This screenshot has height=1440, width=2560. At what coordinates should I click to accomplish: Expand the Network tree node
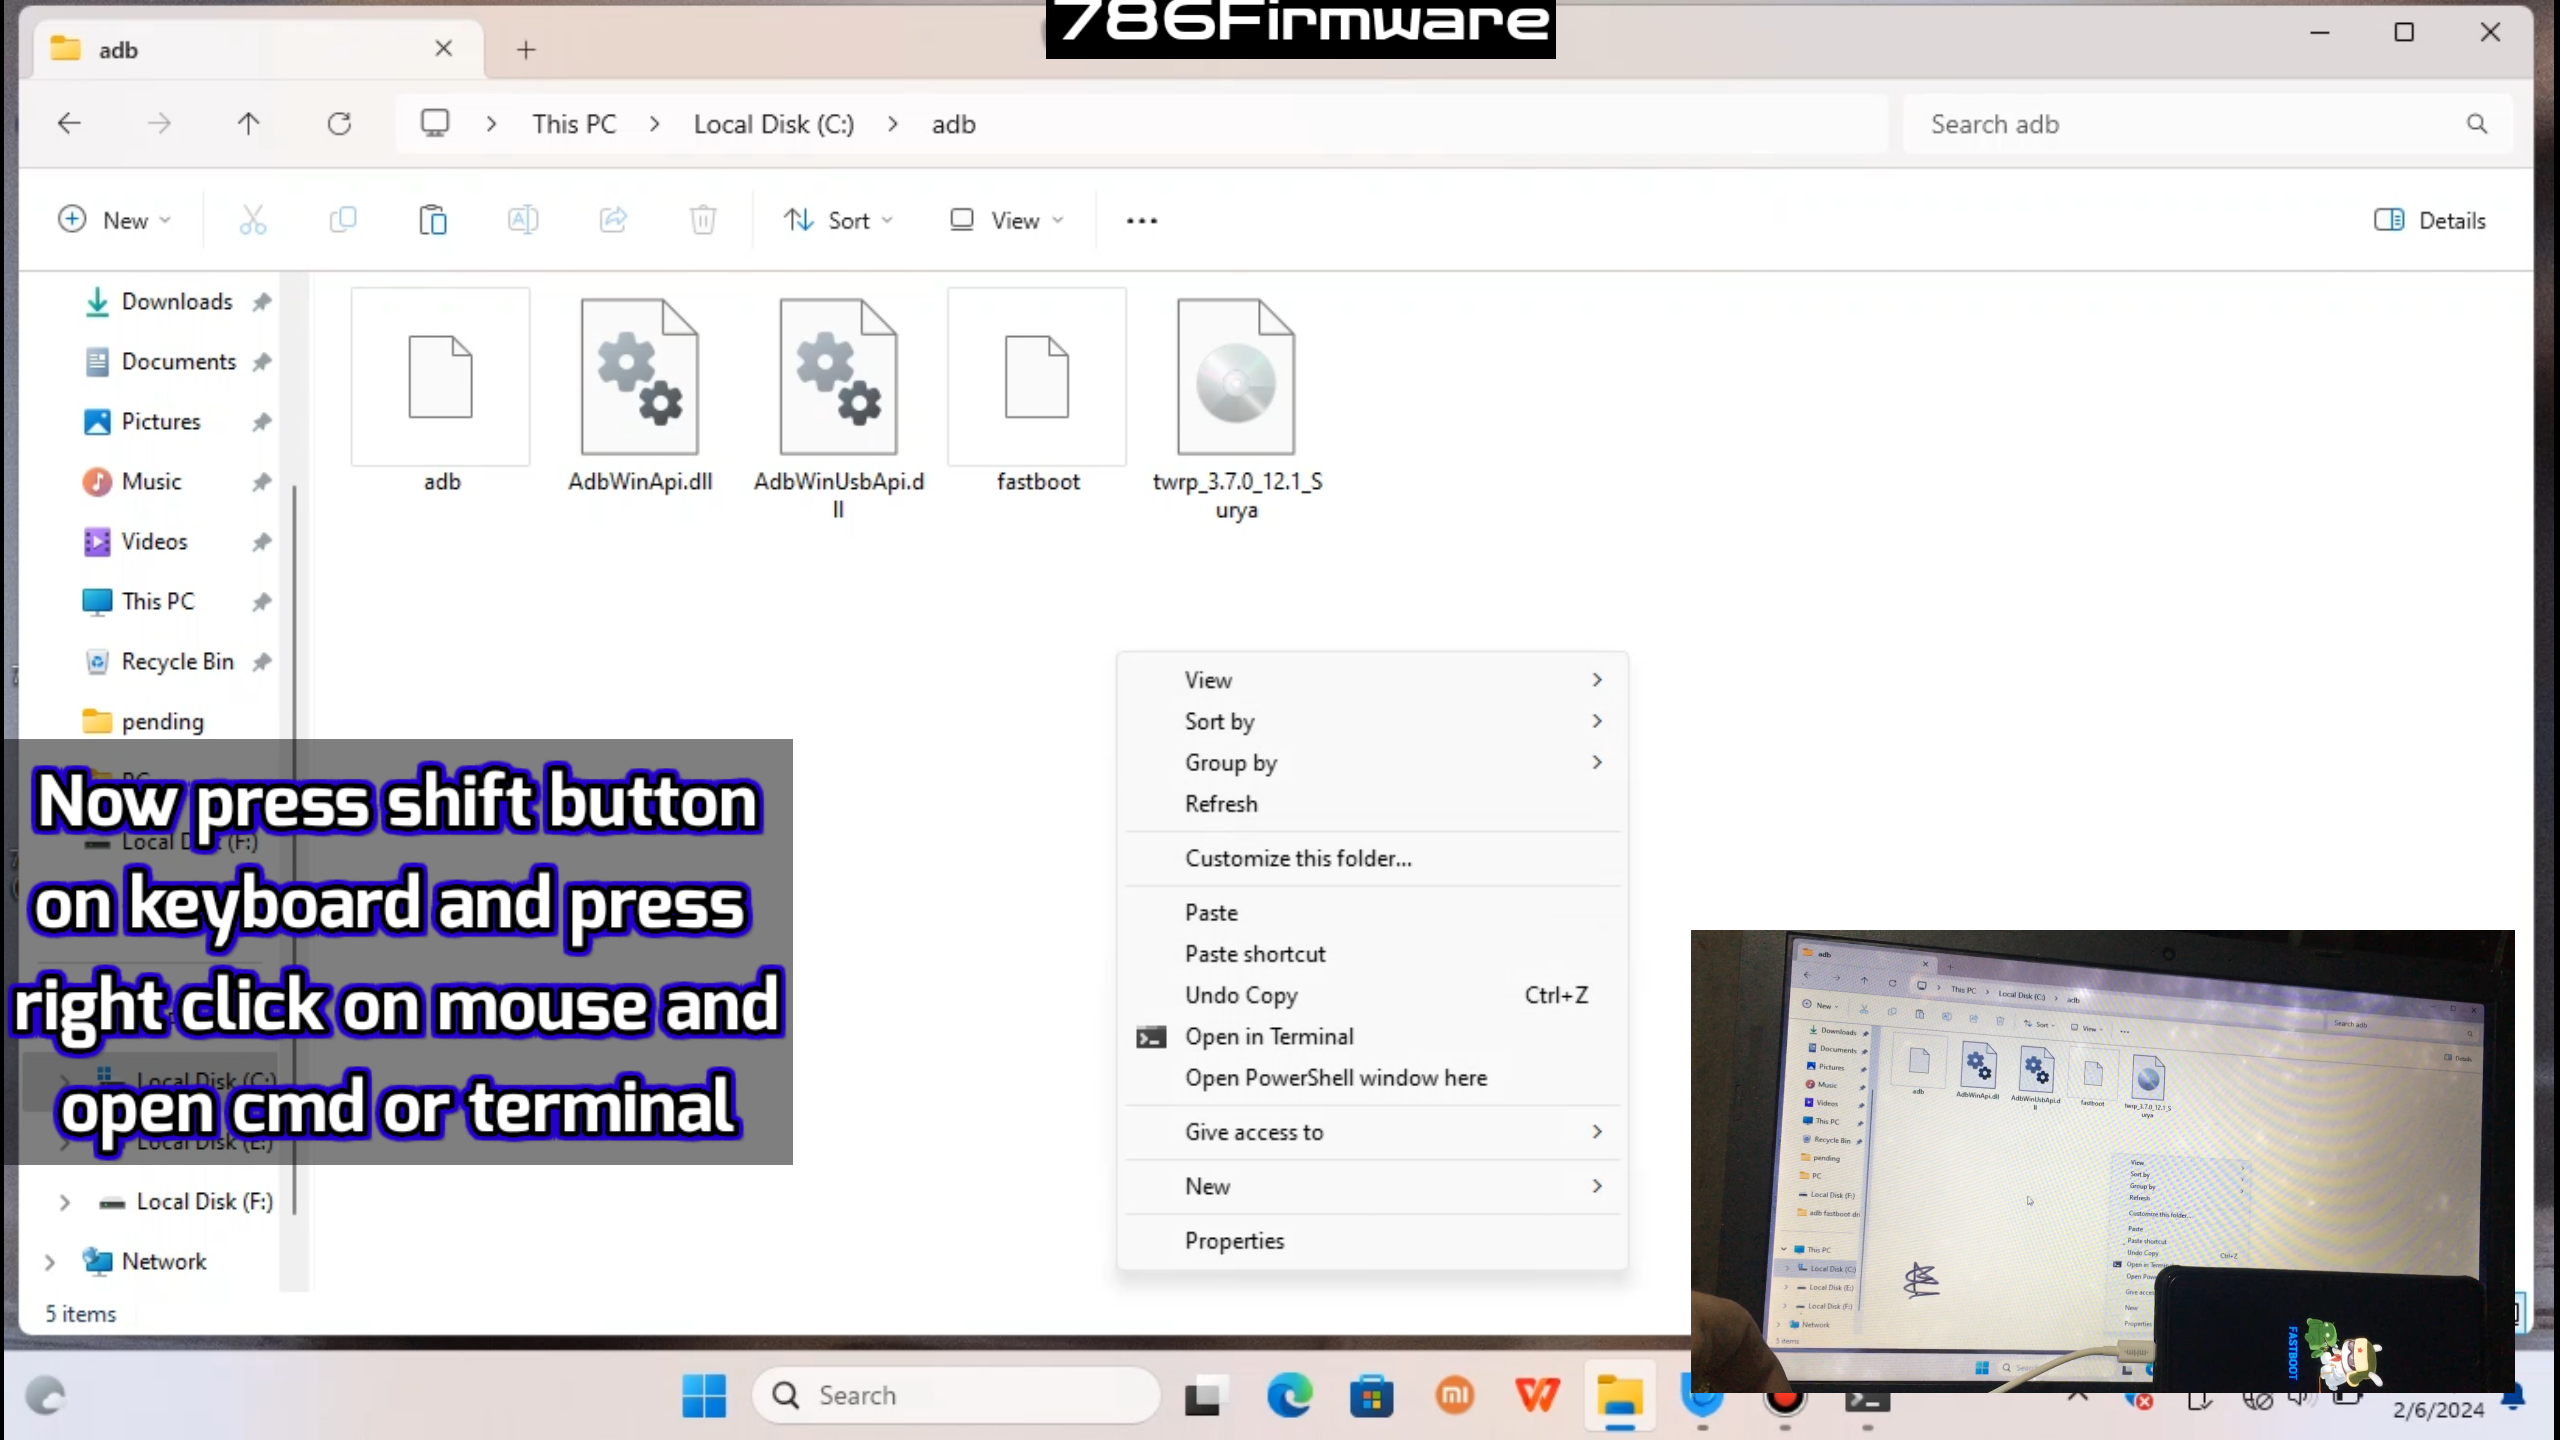(x=50, y=1262)
